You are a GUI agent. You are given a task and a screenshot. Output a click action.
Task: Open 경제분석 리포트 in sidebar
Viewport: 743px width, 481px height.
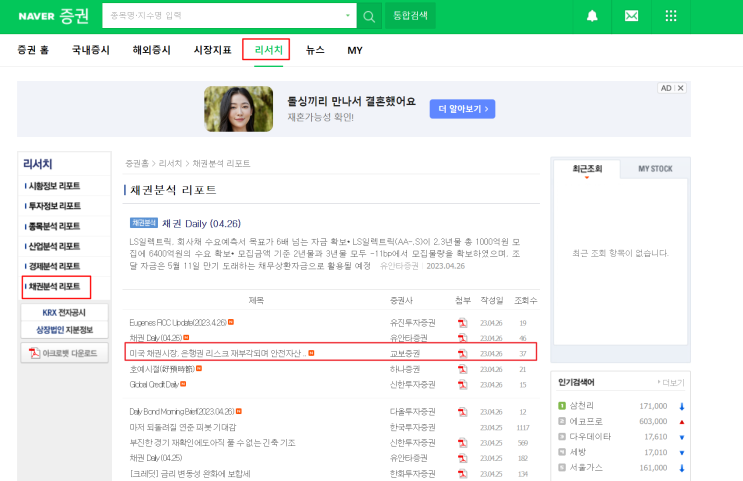pos(54,266)
